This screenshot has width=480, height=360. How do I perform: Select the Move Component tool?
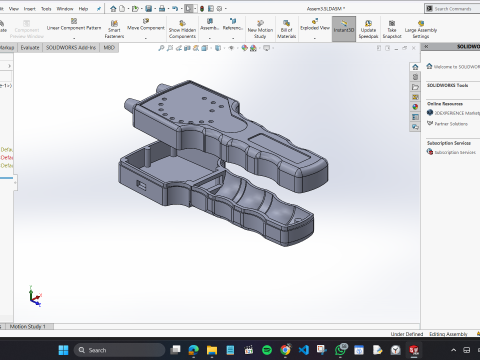[146, 25]
